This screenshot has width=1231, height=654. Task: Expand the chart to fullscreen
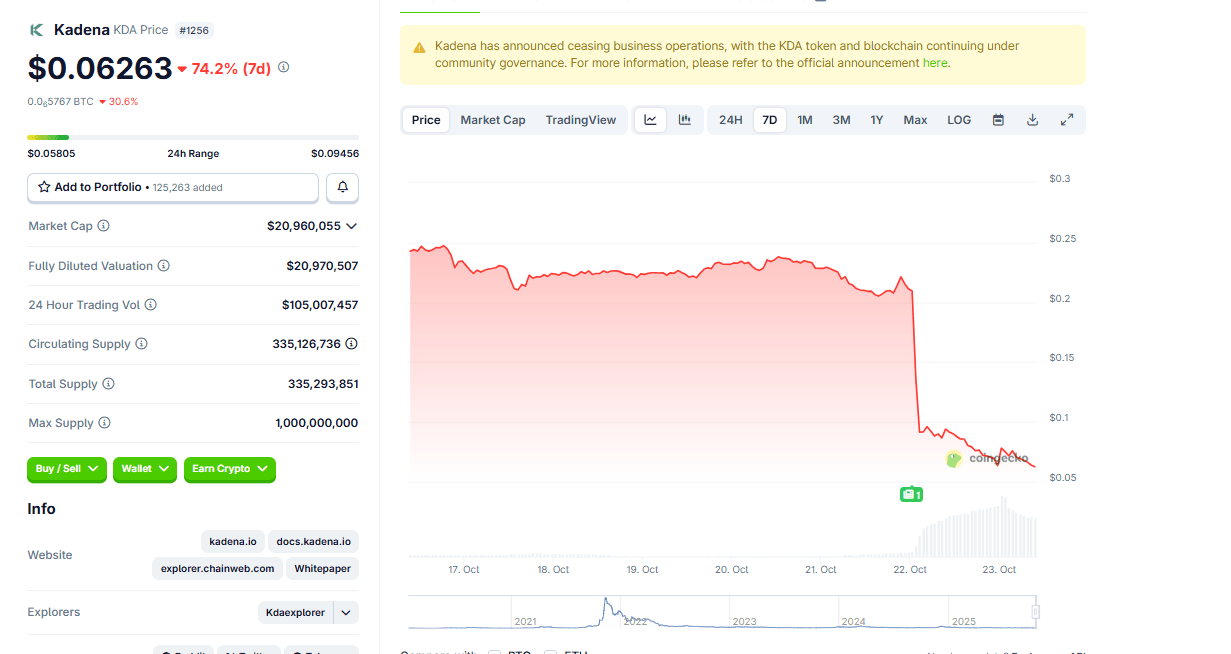click(1067, 120)
